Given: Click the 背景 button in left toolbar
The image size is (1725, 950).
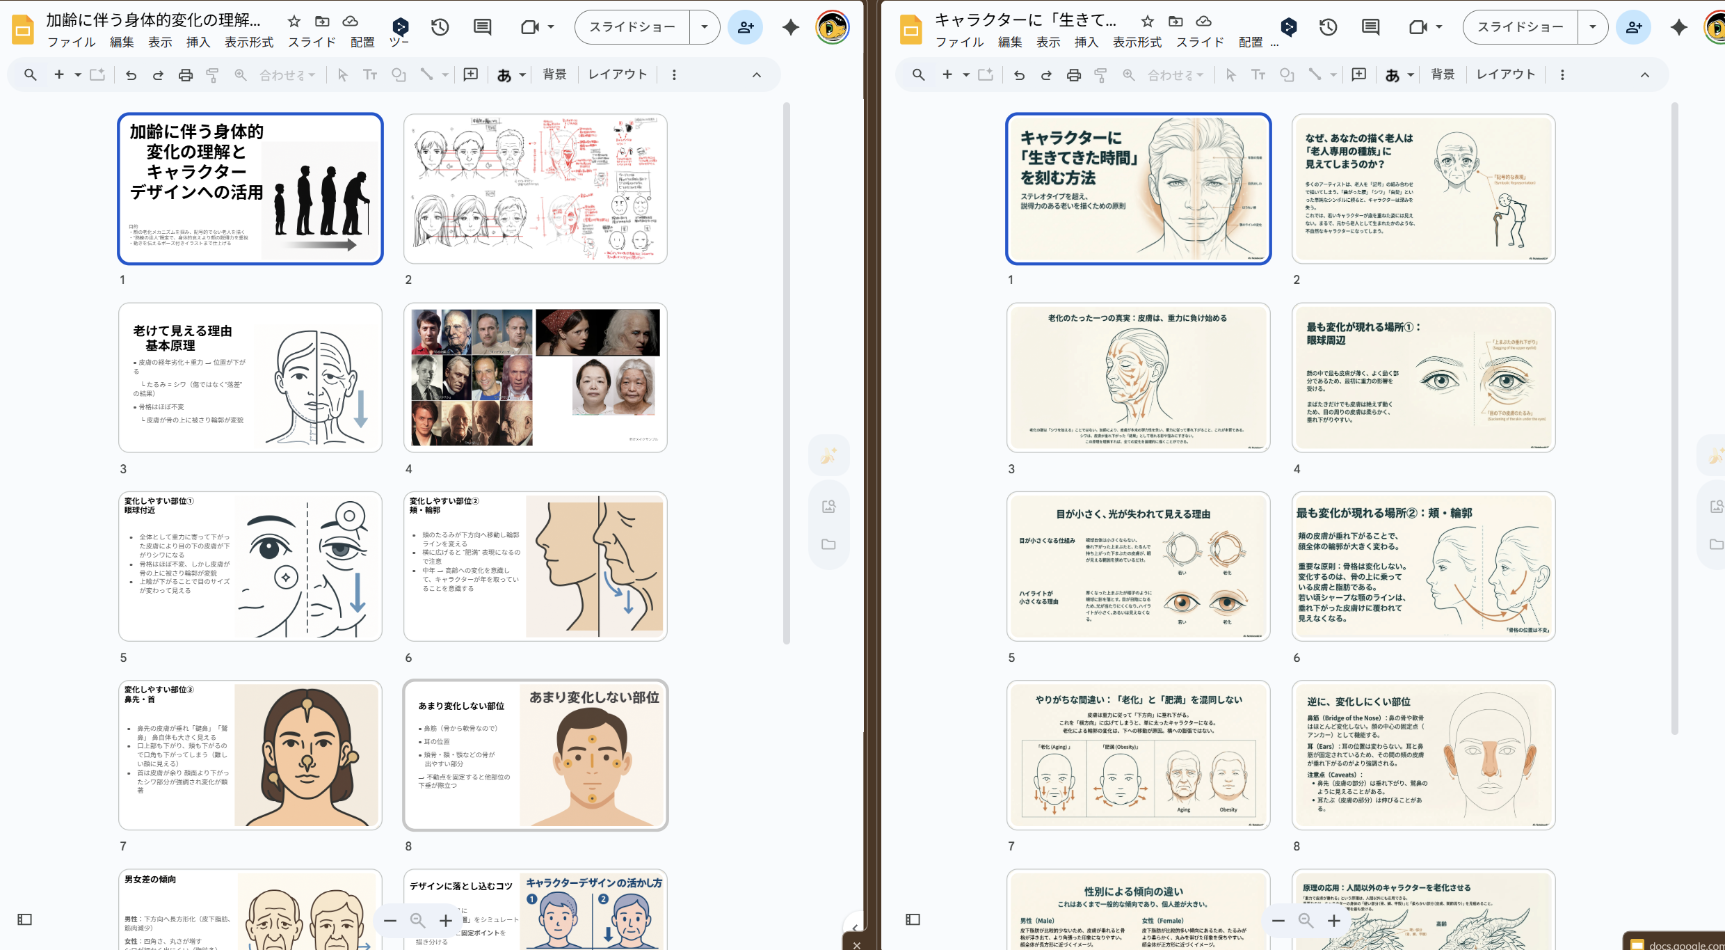Looking at the screenshot, I should click(x=554, y=75).
